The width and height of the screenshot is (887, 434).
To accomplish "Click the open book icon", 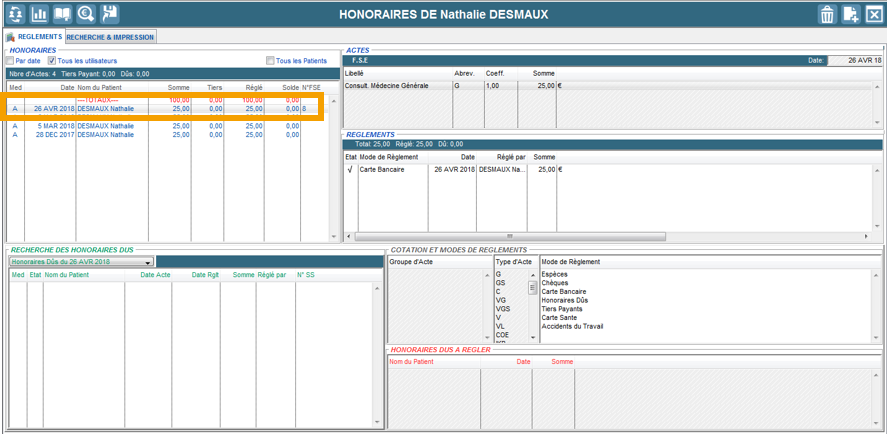I will tap(62, 14).
